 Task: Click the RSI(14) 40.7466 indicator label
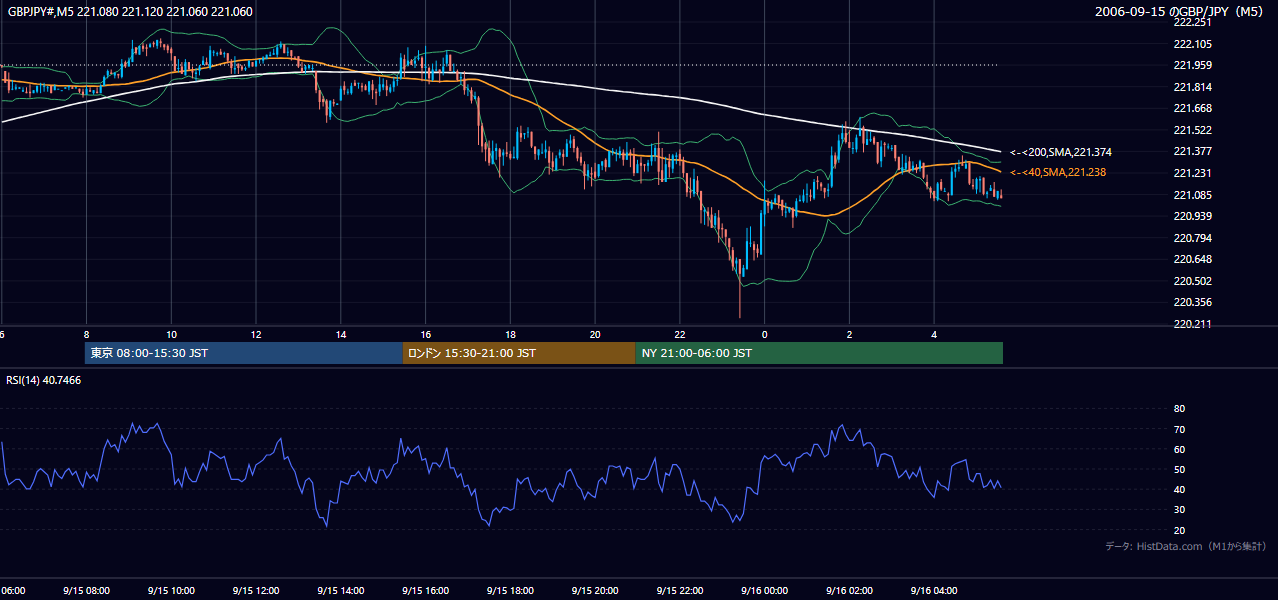[x=44, y=380]
